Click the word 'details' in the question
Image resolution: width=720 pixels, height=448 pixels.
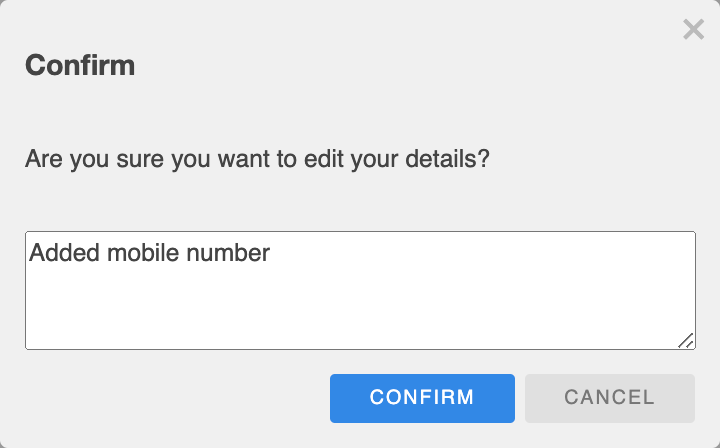pos(444,158)
